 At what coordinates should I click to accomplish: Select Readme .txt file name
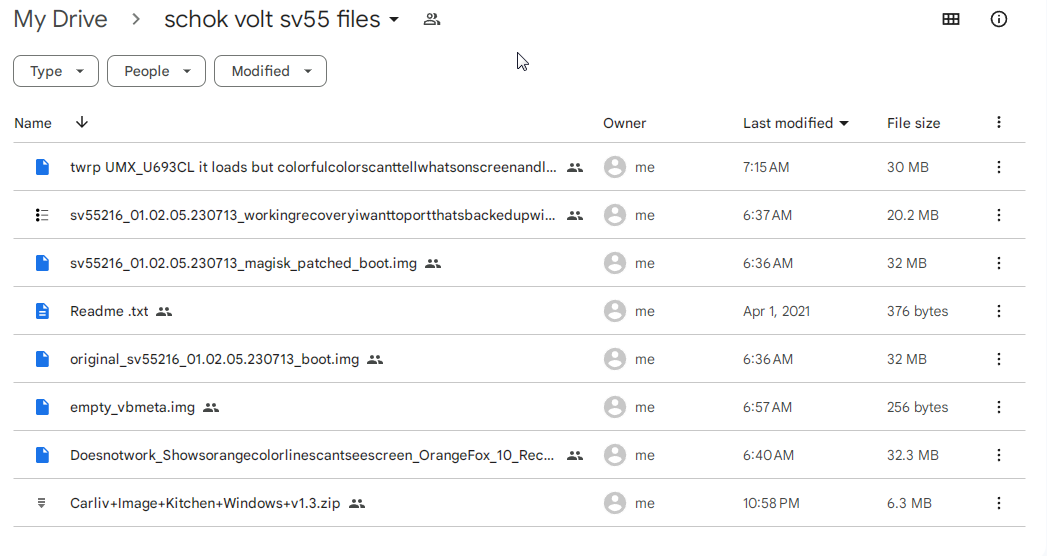click(x=110, y=311)
